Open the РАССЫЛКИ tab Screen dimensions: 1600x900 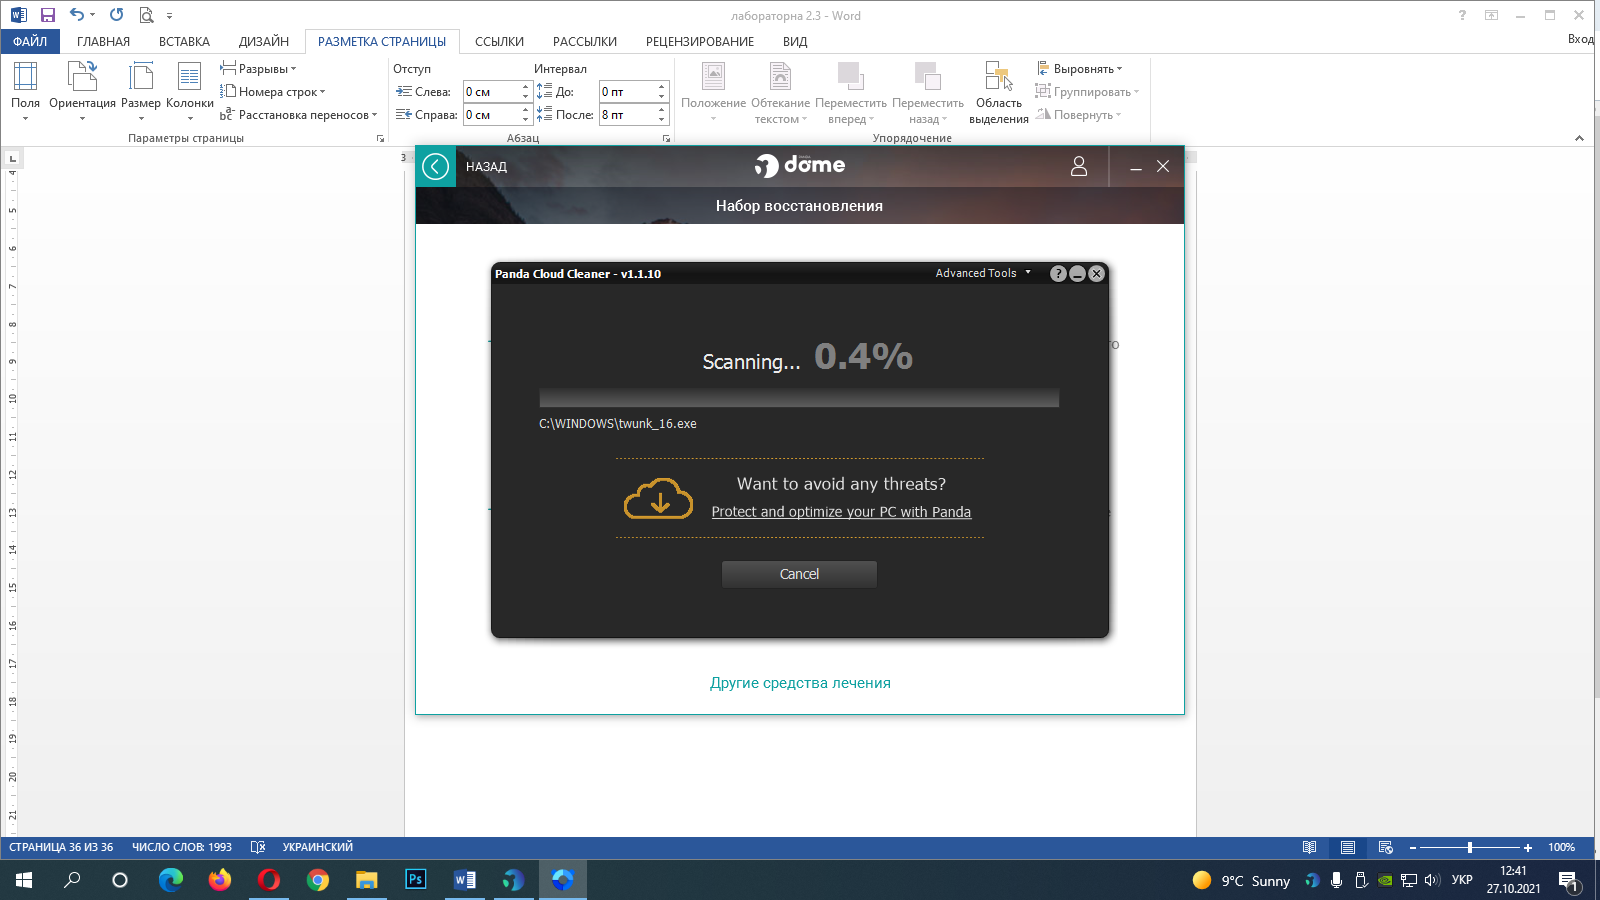[x=585, y=41]
